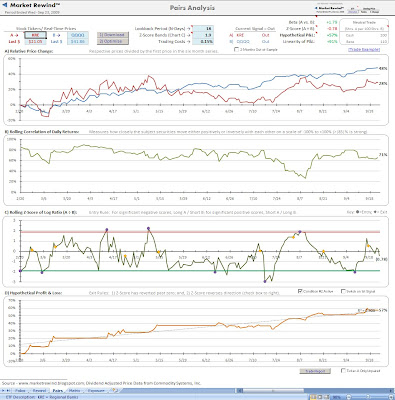Go to the last sheet with navigation arrow

pos(8,391)
